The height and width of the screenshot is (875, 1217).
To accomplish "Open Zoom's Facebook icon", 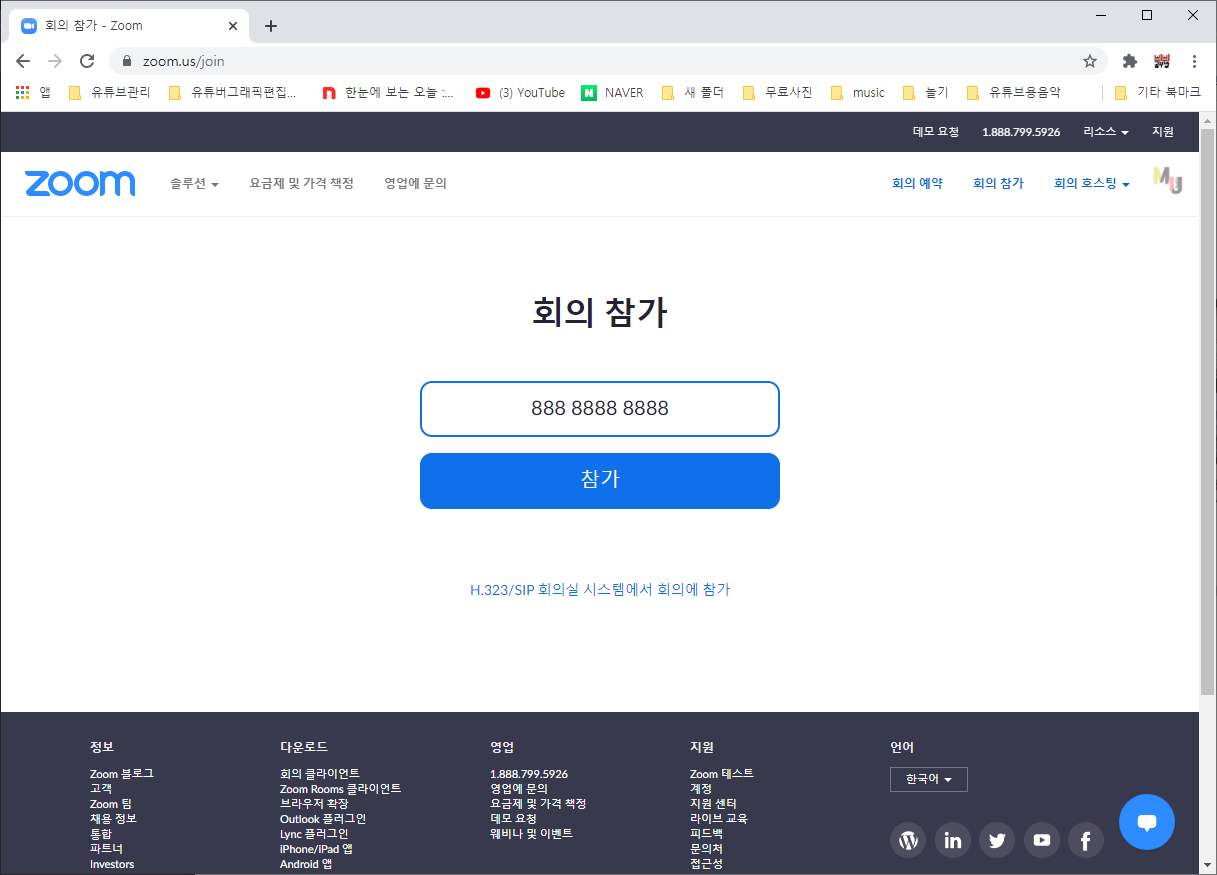I will pos(1086,840).
